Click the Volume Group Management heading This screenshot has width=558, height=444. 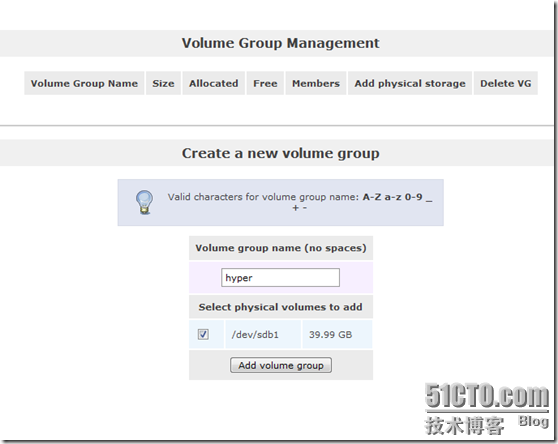click(x=280, y=43)
